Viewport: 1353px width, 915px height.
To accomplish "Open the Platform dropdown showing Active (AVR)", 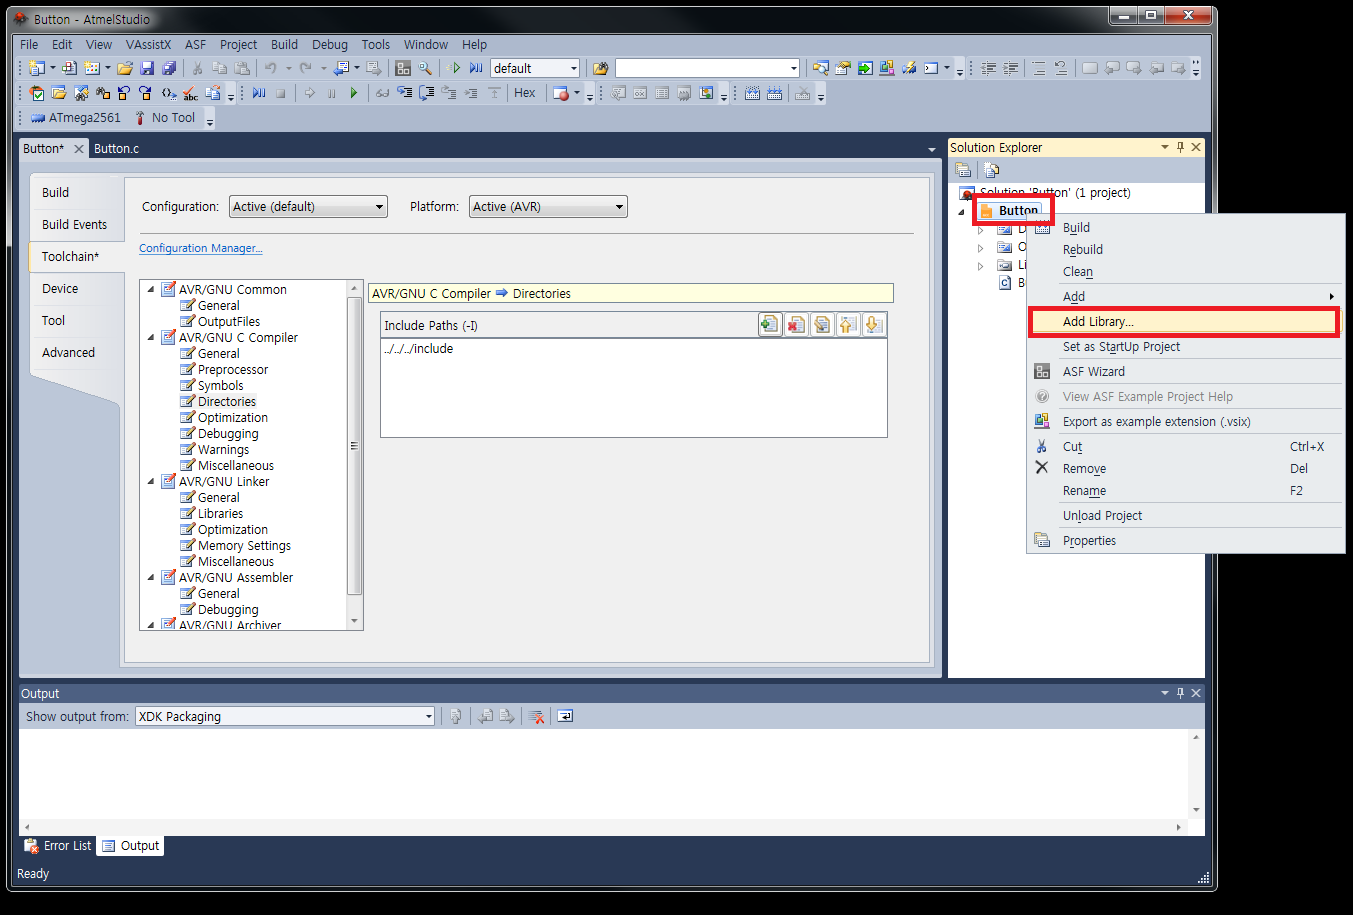I will coord(548,207).
